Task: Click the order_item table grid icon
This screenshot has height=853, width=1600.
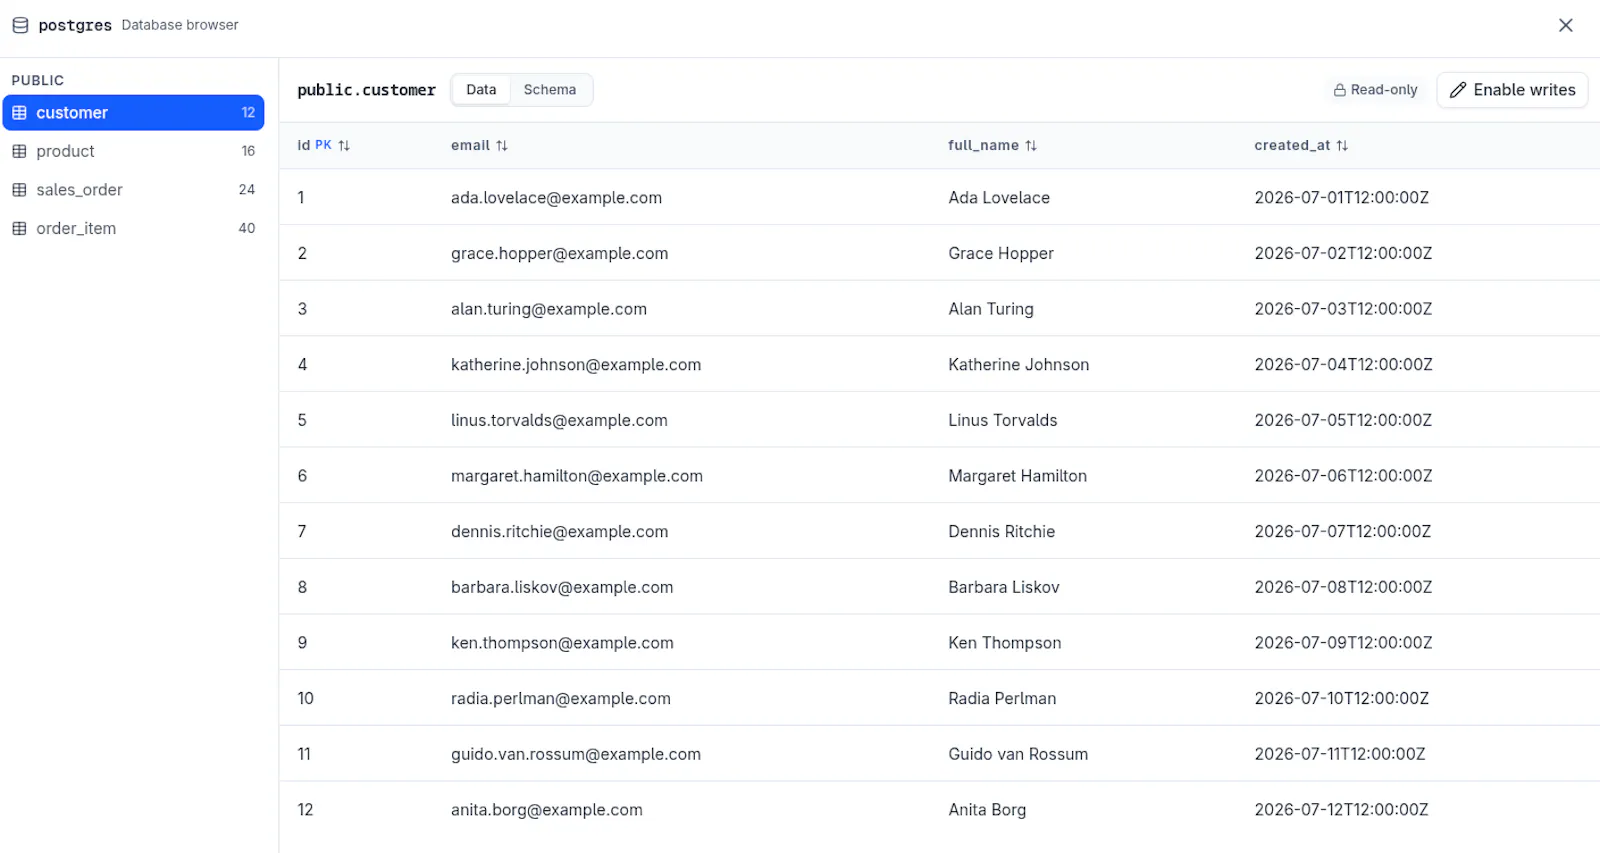Action: [x=19, y=228]
